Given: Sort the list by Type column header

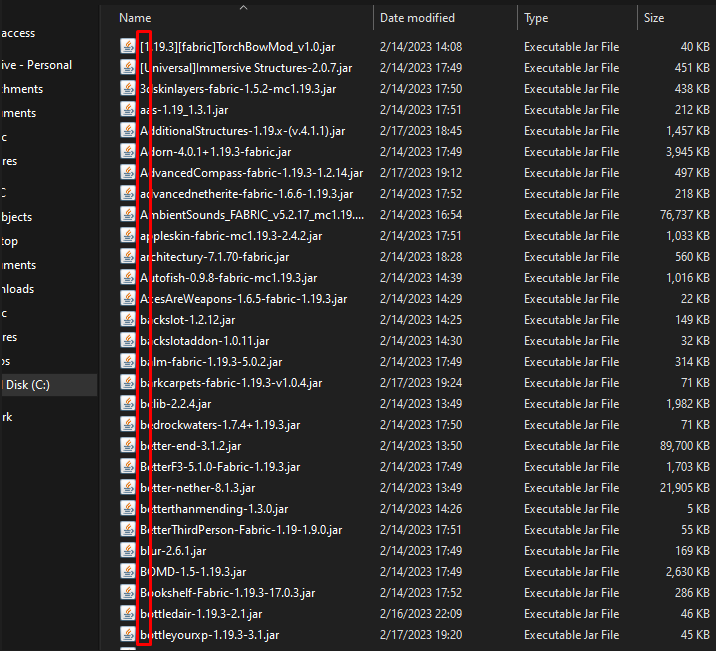Looking at the screenshot, I should [536, 18].
